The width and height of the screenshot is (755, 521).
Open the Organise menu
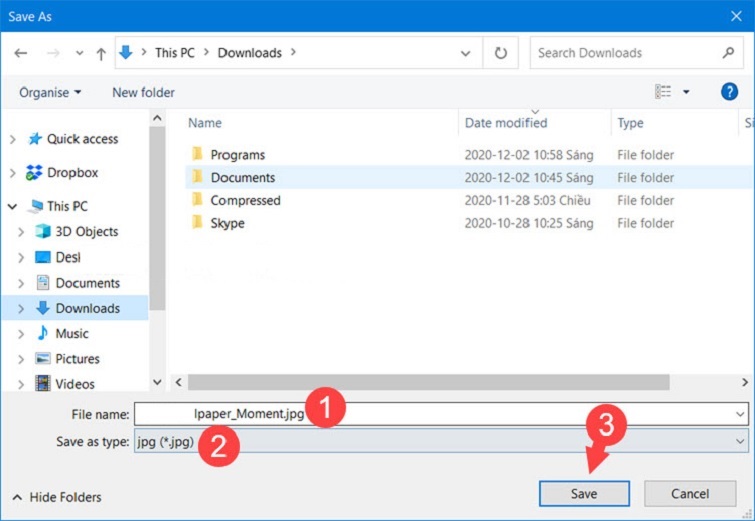(50, 92)
